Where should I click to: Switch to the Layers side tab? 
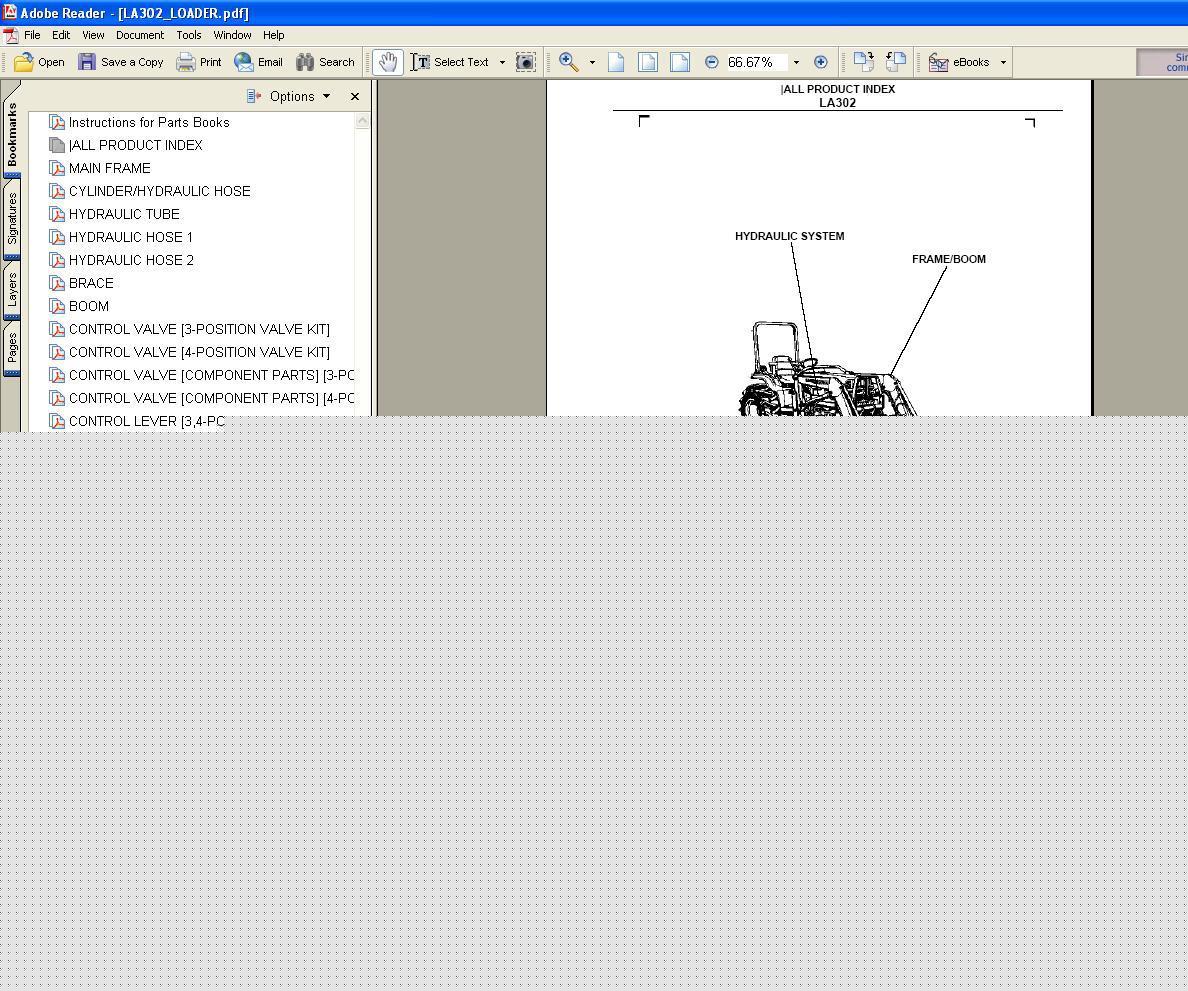pos(12,290)
